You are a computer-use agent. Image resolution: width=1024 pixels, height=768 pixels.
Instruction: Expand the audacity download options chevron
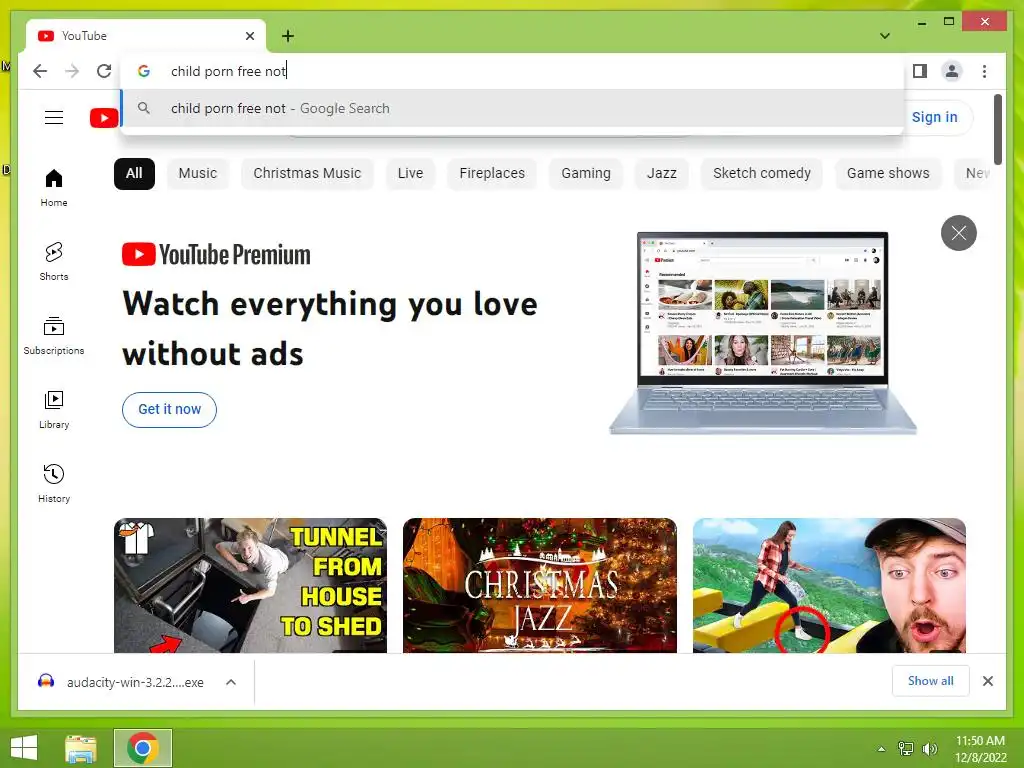coord(231,682)
